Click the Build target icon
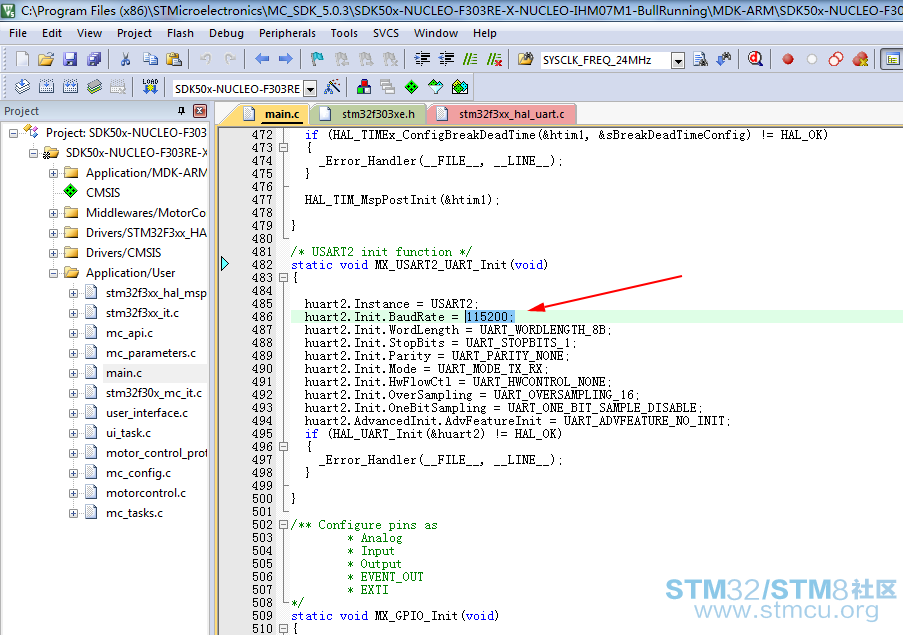 point(47,87)
